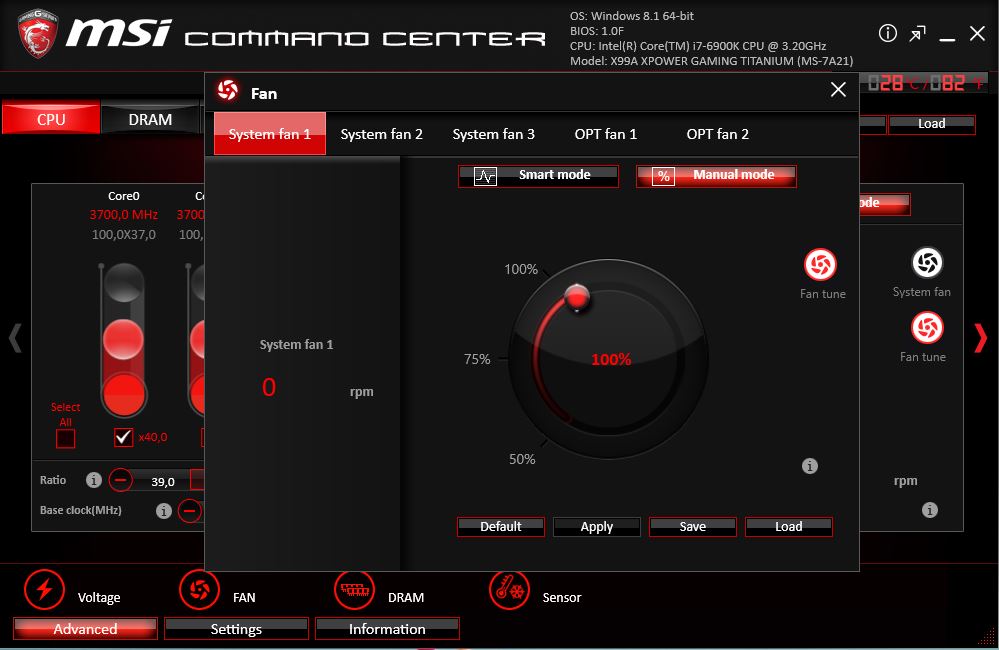
Task: Go to previous page with left arrow
Action: (x=15, y=338)
